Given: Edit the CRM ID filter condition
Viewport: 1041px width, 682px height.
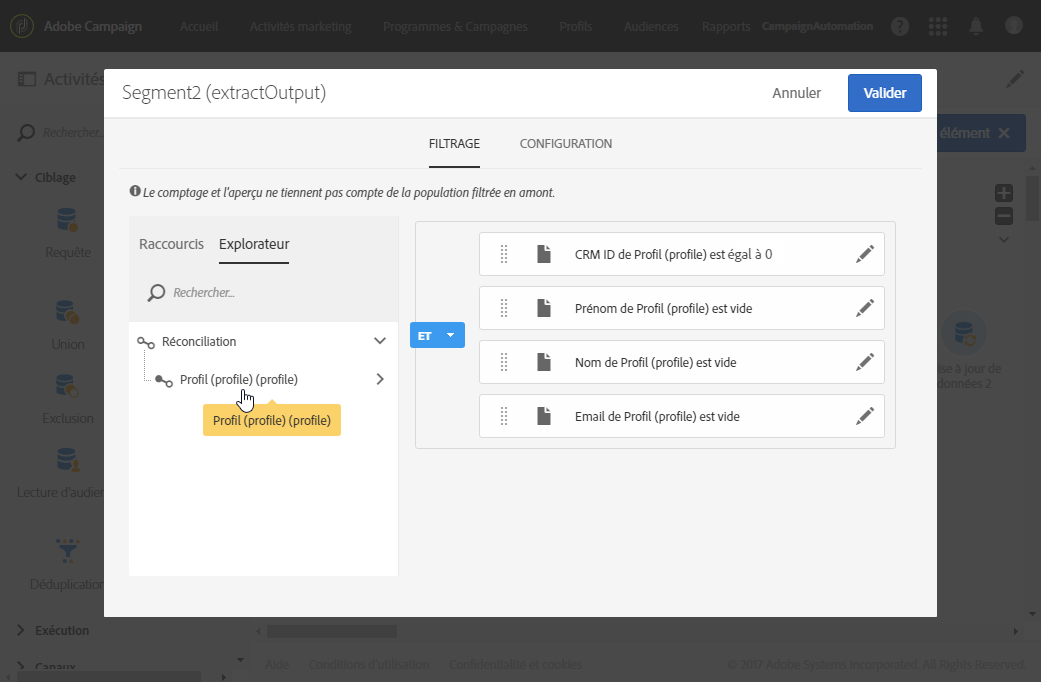Looking at the screenshot, I should point(865,255).
